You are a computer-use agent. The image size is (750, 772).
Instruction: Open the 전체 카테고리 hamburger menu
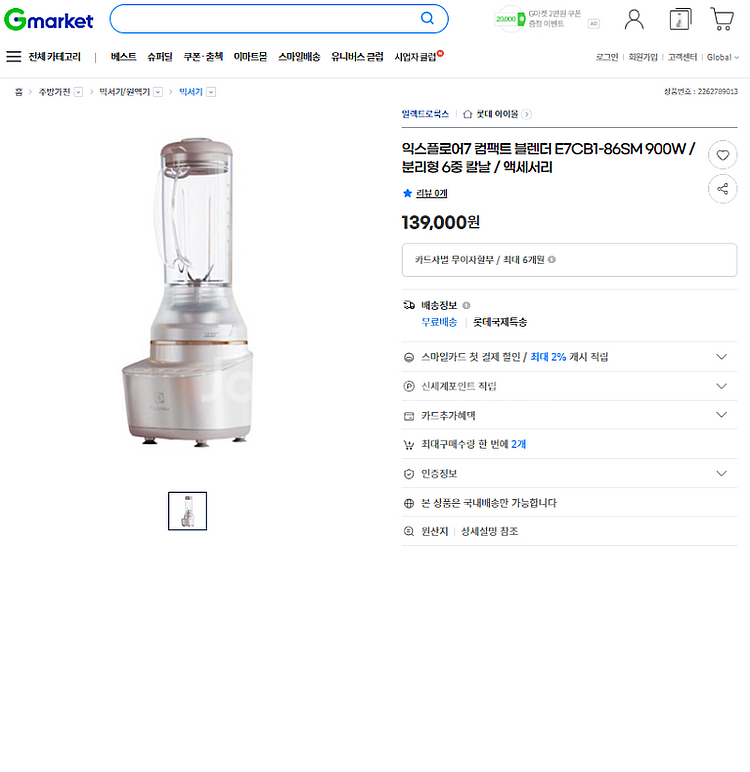[x=14, y=57]
